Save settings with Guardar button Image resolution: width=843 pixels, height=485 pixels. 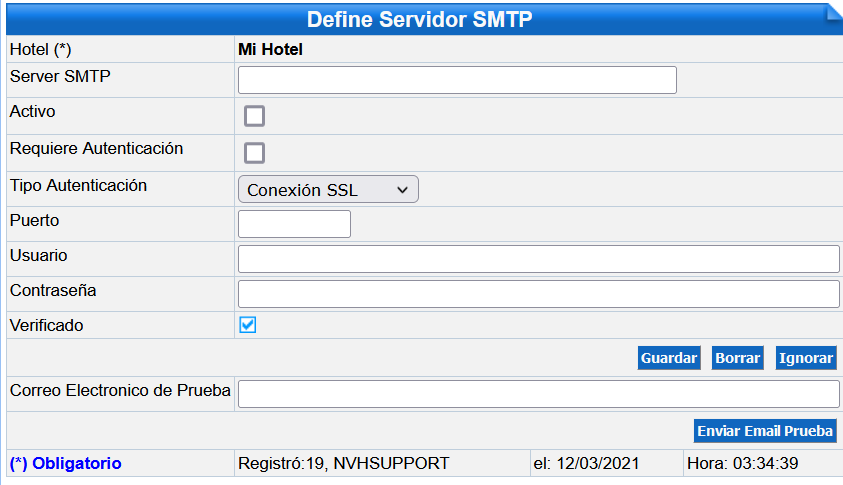point(669,358)
